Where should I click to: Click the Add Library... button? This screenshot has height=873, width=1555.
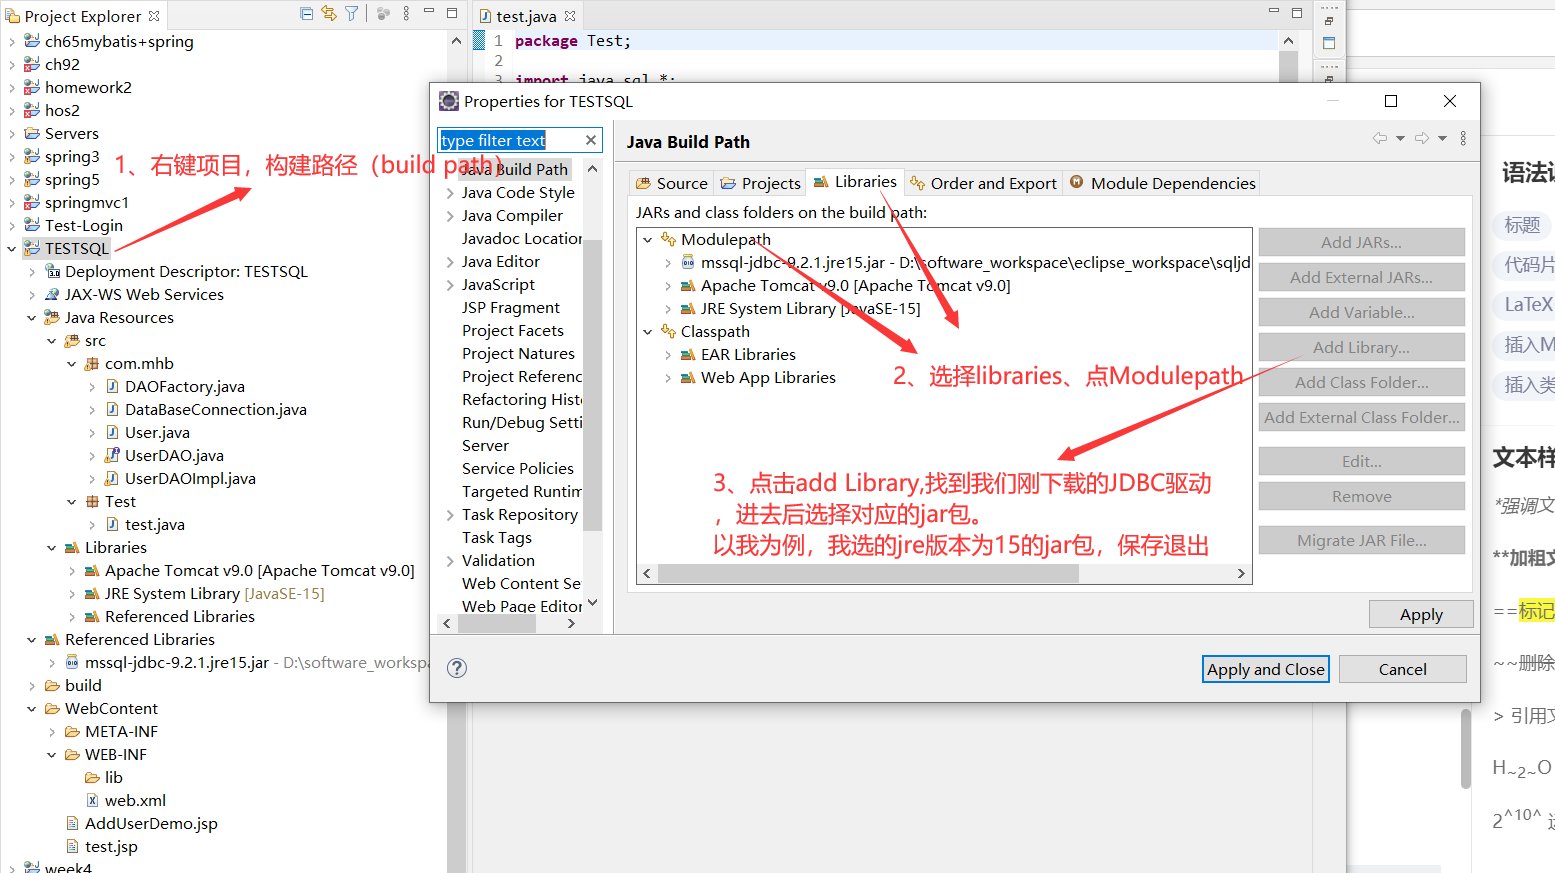pyautogui.click(x=1361, y=347)
